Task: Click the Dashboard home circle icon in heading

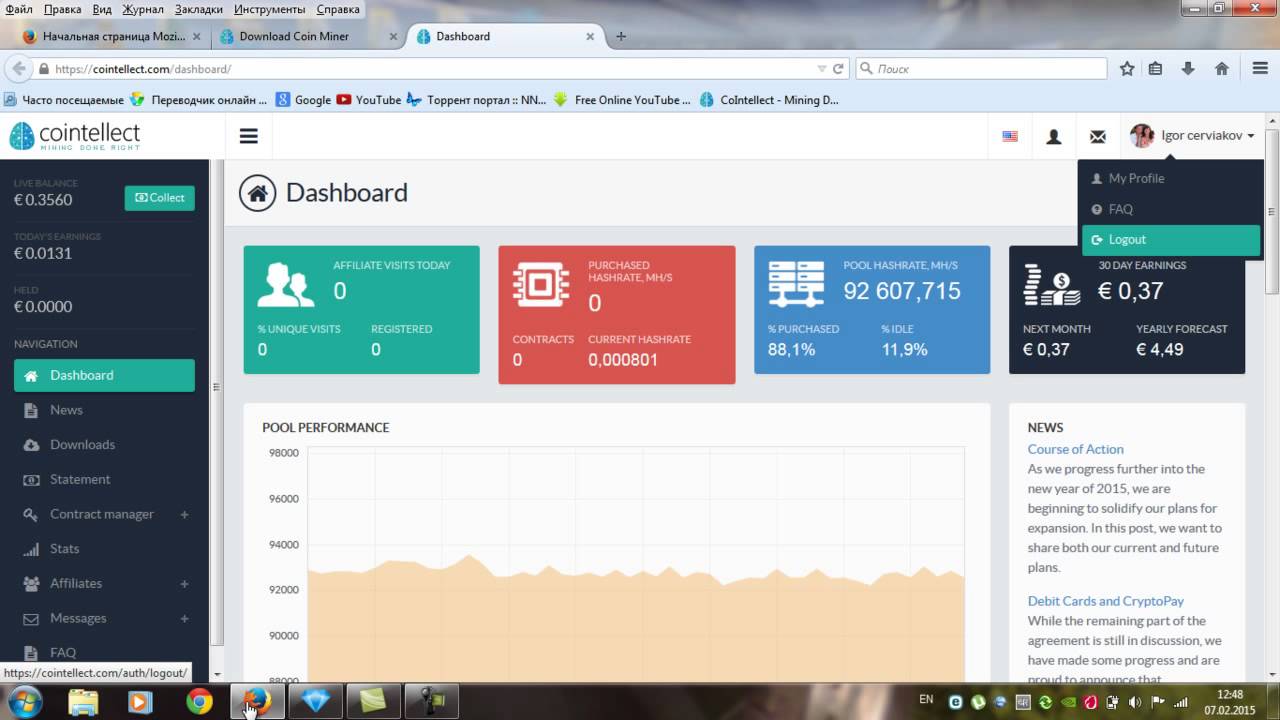Action: coord(257,193)
